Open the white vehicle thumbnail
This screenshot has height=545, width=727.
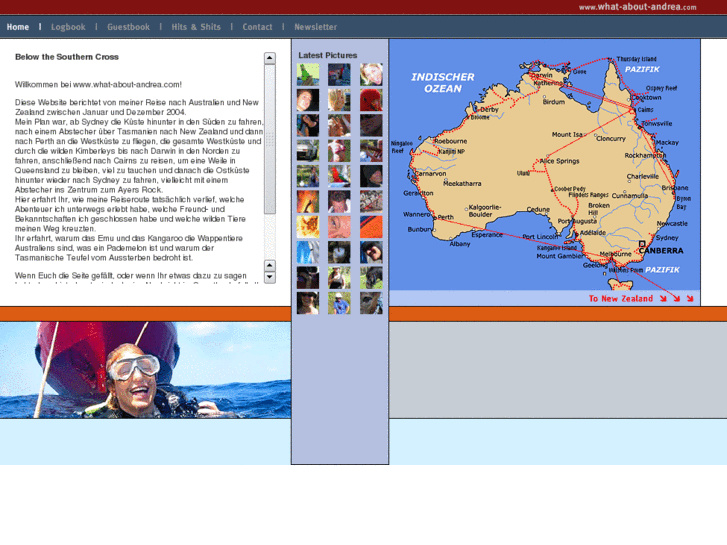[308, 151]
